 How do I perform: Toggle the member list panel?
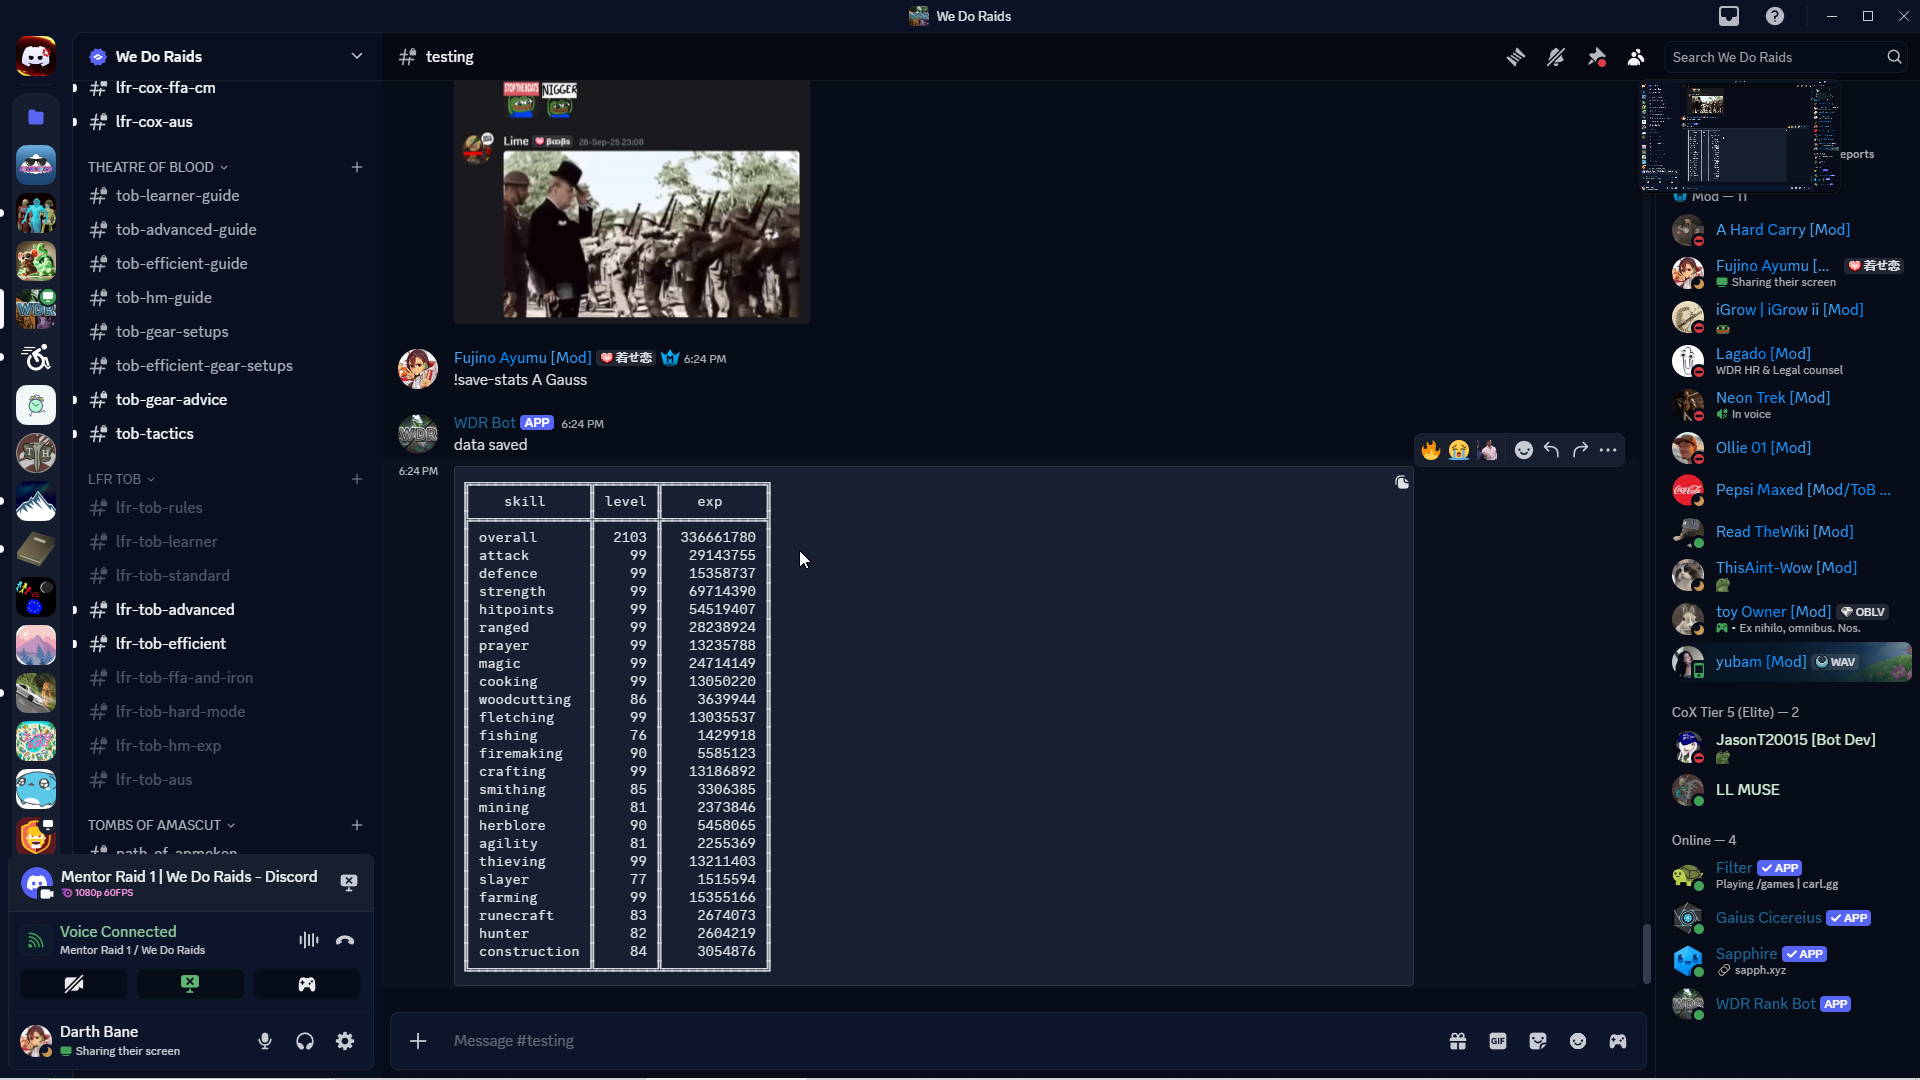click(1636, 57)
